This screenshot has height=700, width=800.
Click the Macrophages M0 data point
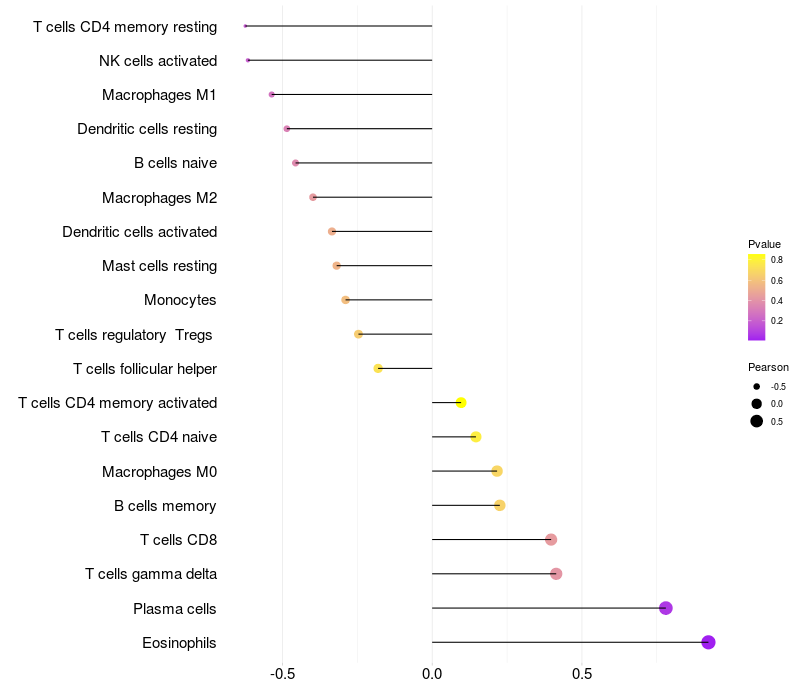point(497,471)
